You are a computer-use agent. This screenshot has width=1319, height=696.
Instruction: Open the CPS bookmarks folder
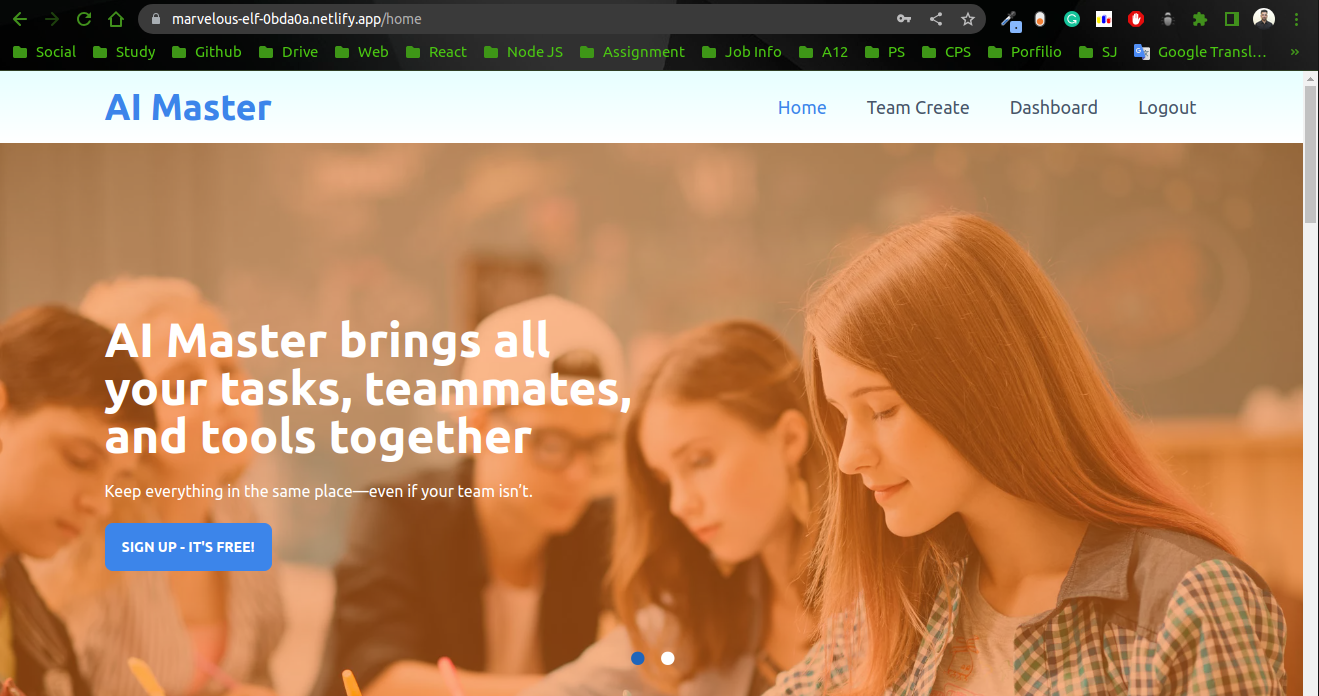coord(946,52)
